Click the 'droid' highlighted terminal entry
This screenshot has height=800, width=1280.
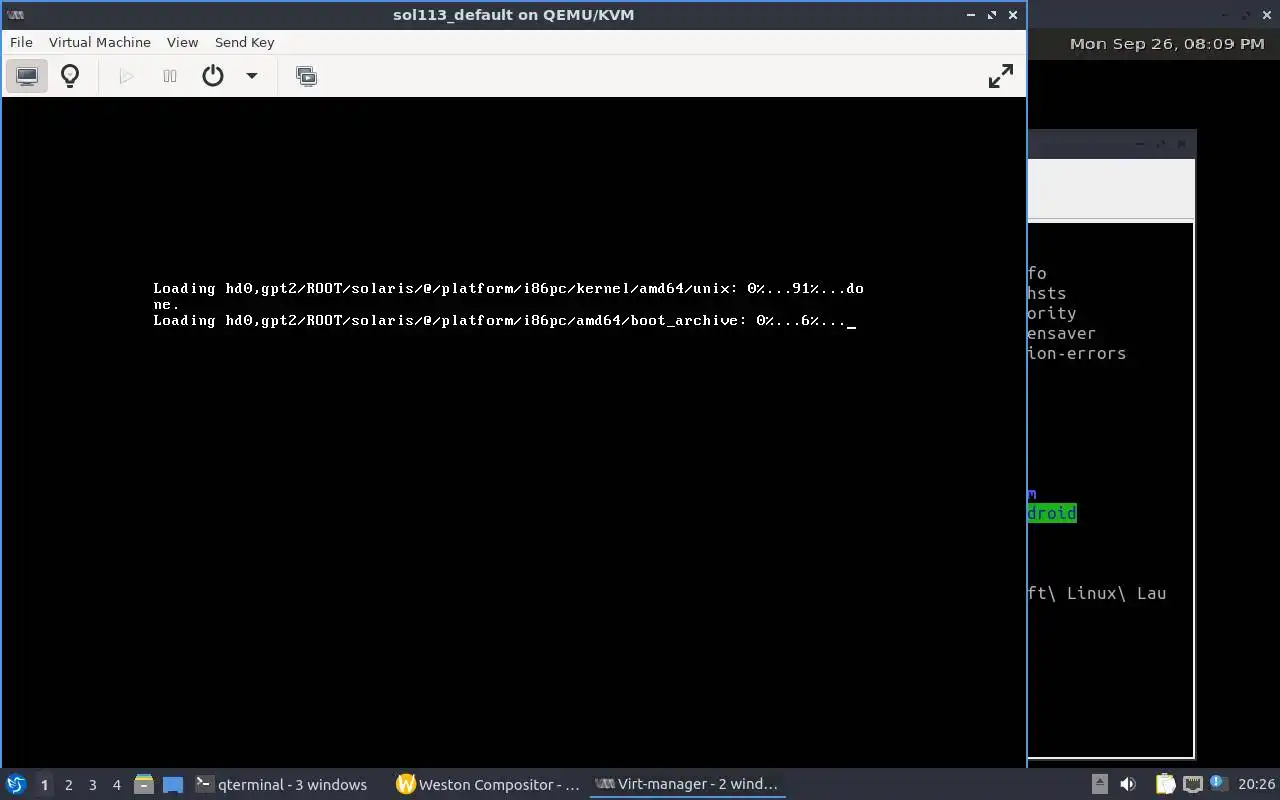[x=1052, y=513]
